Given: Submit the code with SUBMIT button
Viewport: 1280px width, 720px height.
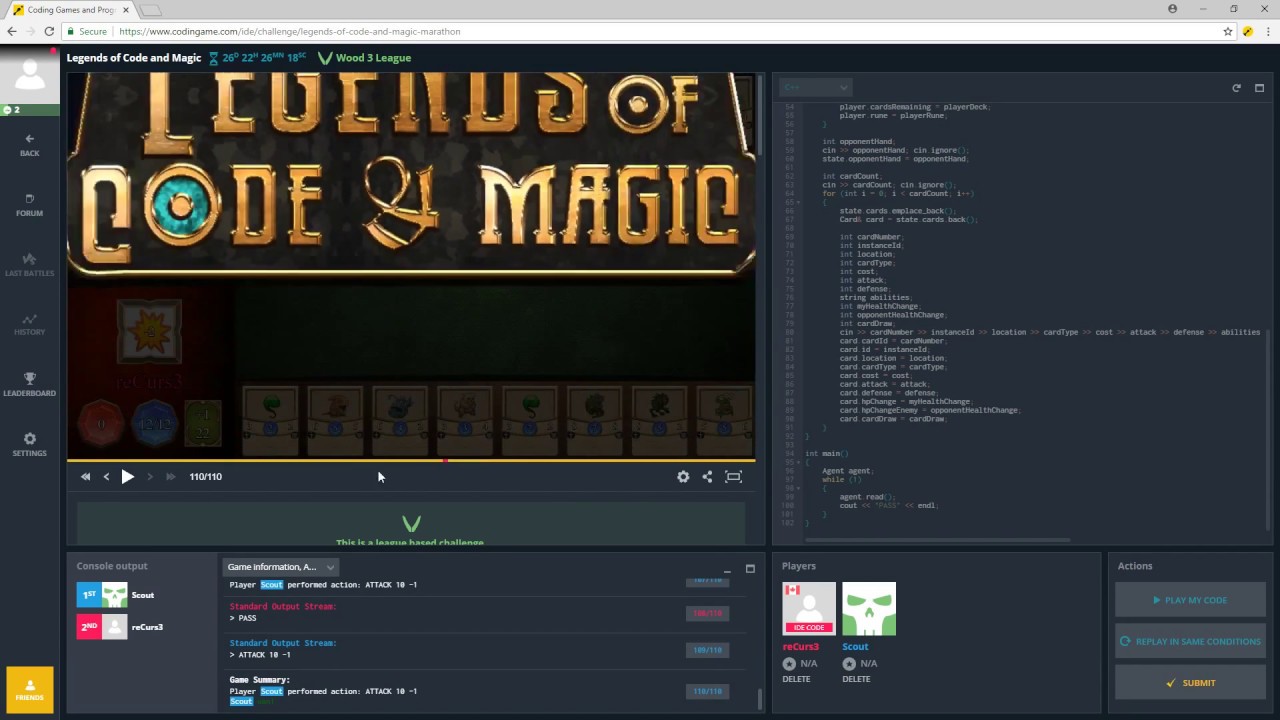Looking at the screenshot, I should (1190, 683).
